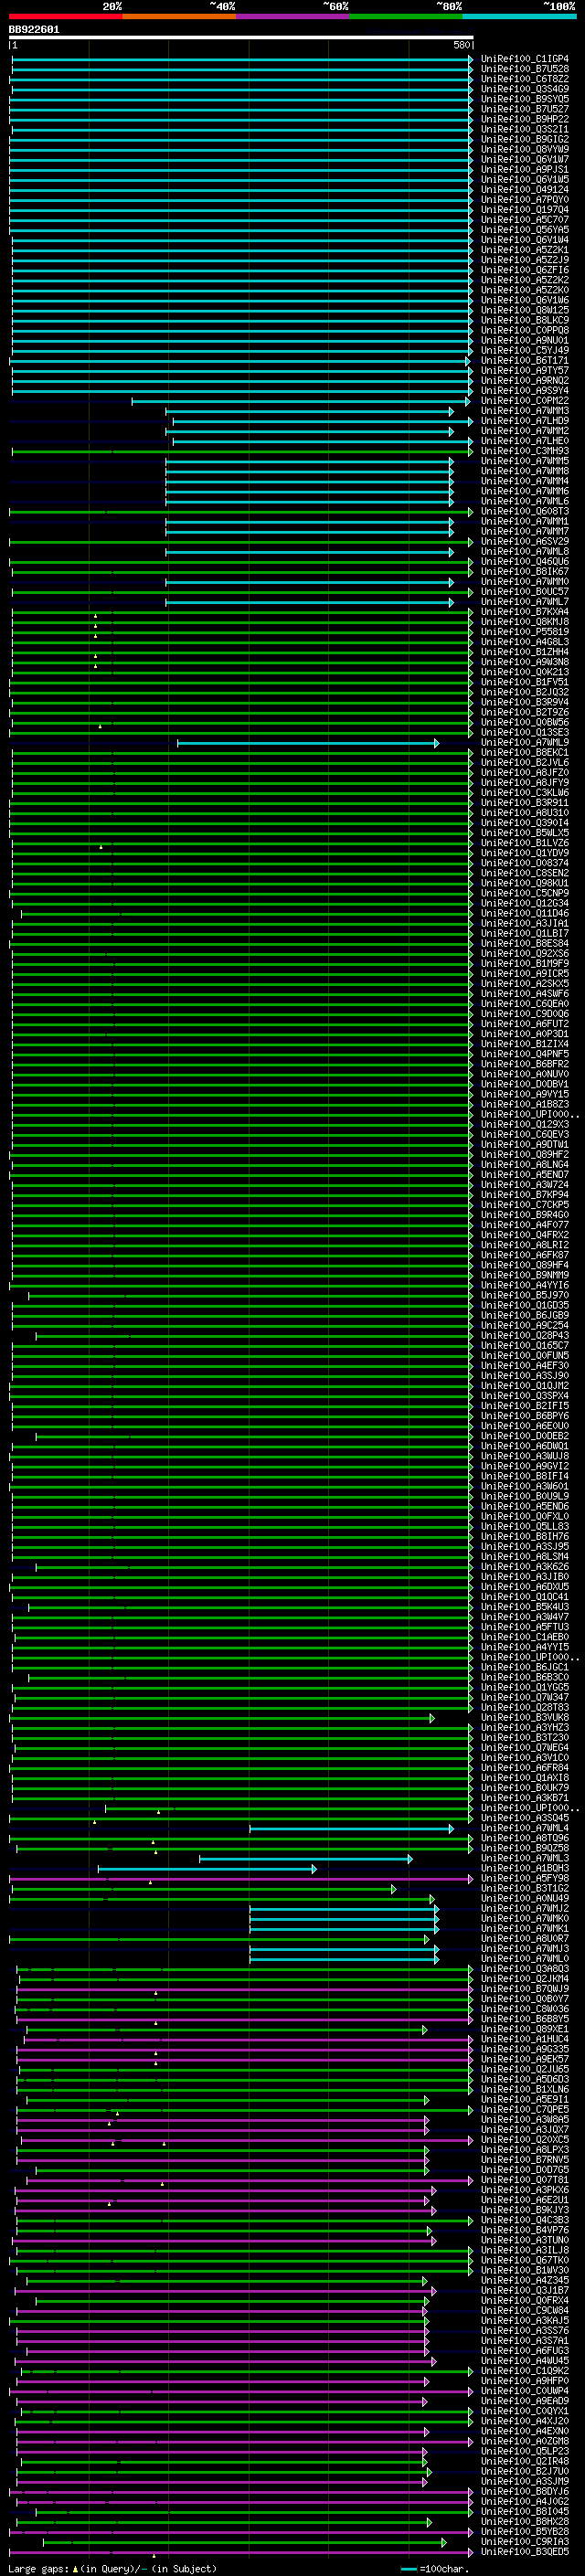Click the orange ~40% identity legend segment

[180, 16]
